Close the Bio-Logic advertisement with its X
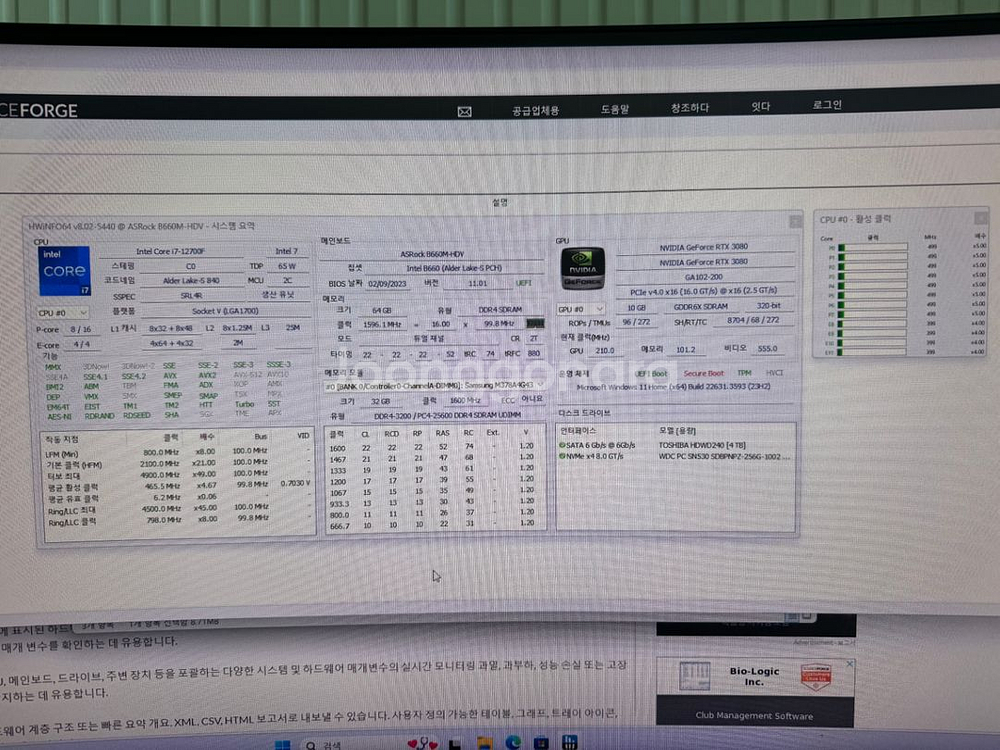The height and width of the screenshot is (750, 1000). [849, 664]
